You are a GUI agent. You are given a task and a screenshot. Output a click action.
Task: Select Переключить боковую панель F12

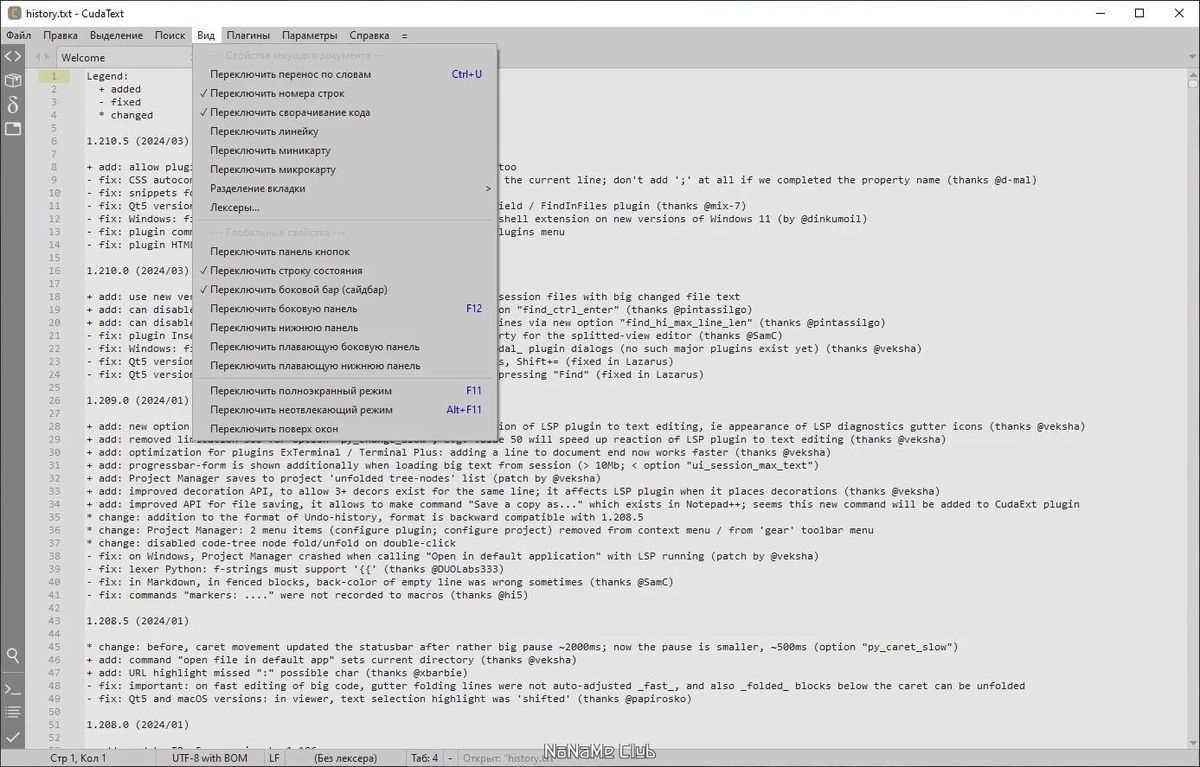click(345, 308)
